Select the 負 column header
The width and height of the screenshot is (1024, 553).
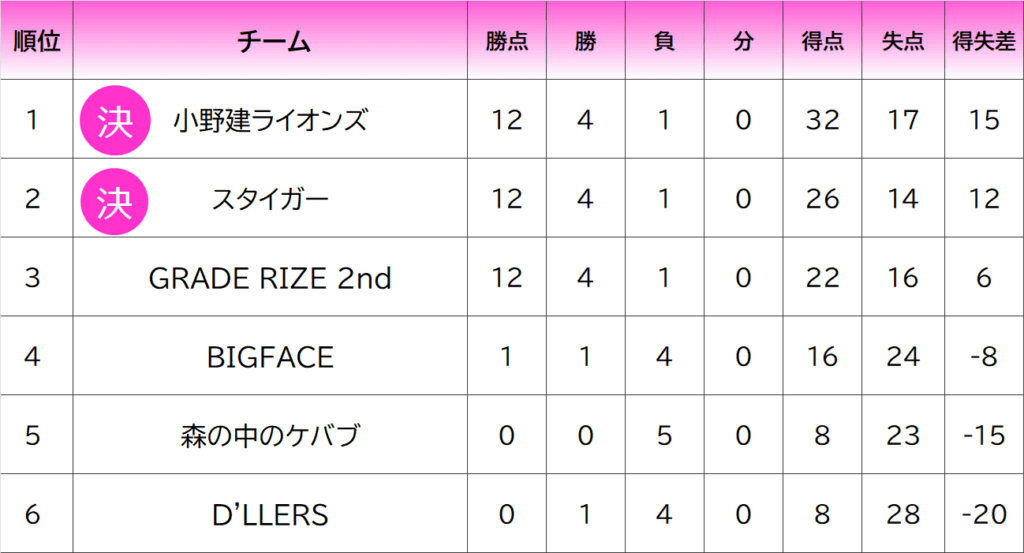664,41
